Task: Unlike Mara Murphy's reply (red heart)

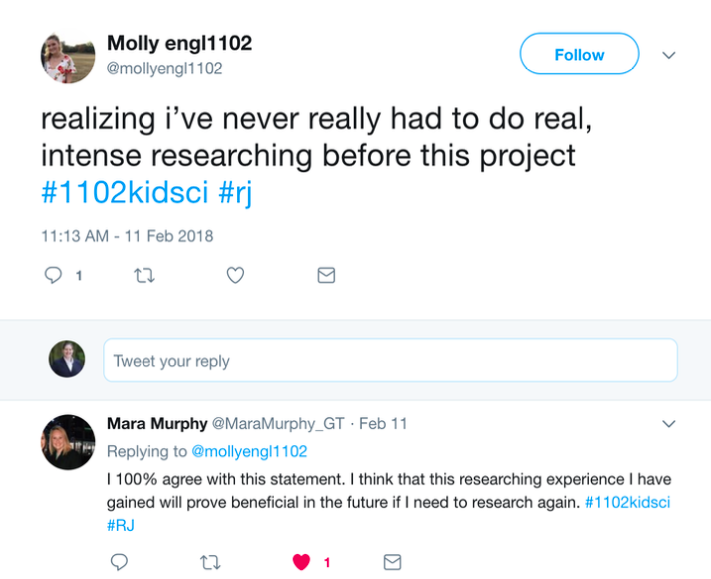Action: click(x=301, y=561)
